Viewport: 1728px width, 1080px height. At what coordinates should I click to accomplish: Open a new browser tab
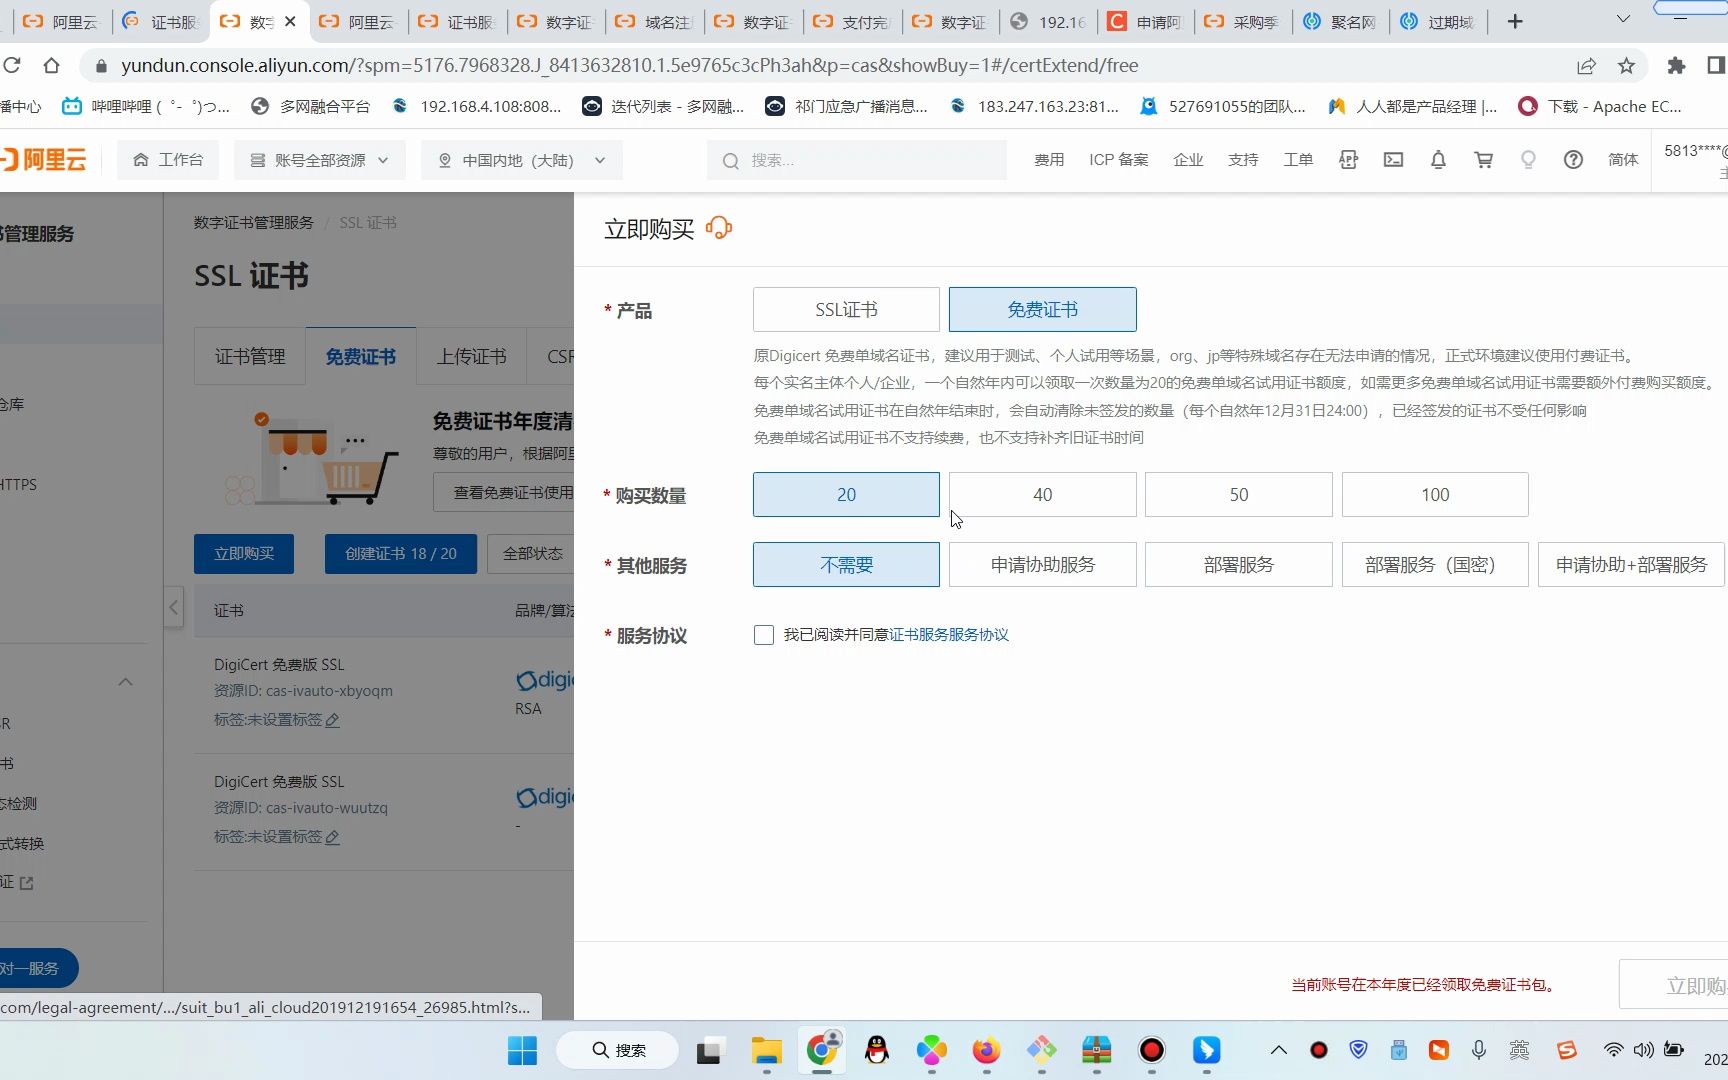point(1515,21)
